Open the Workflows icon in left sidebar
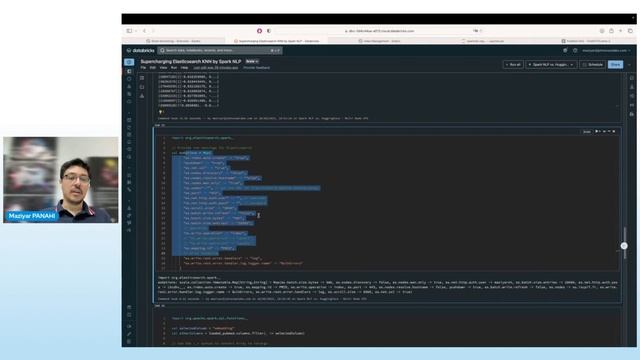 (x=129, y=94)
